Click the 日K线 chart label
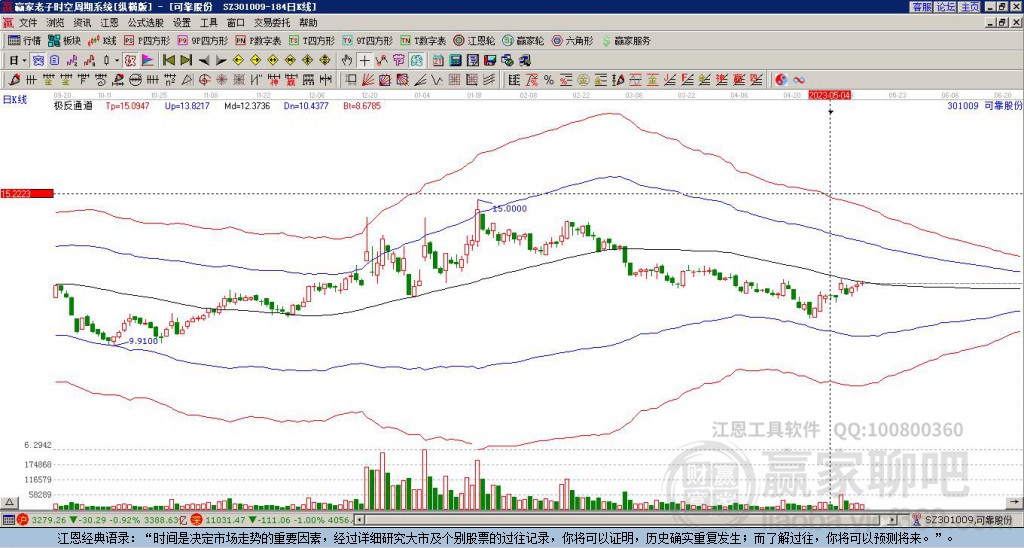This screenshot has height=548, width=1024. [x=15, y=100]
